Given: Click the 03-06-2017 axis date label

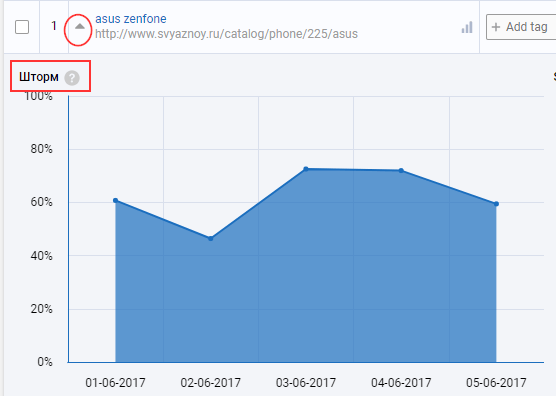Looking at the screenshot, I should point(306,383).
